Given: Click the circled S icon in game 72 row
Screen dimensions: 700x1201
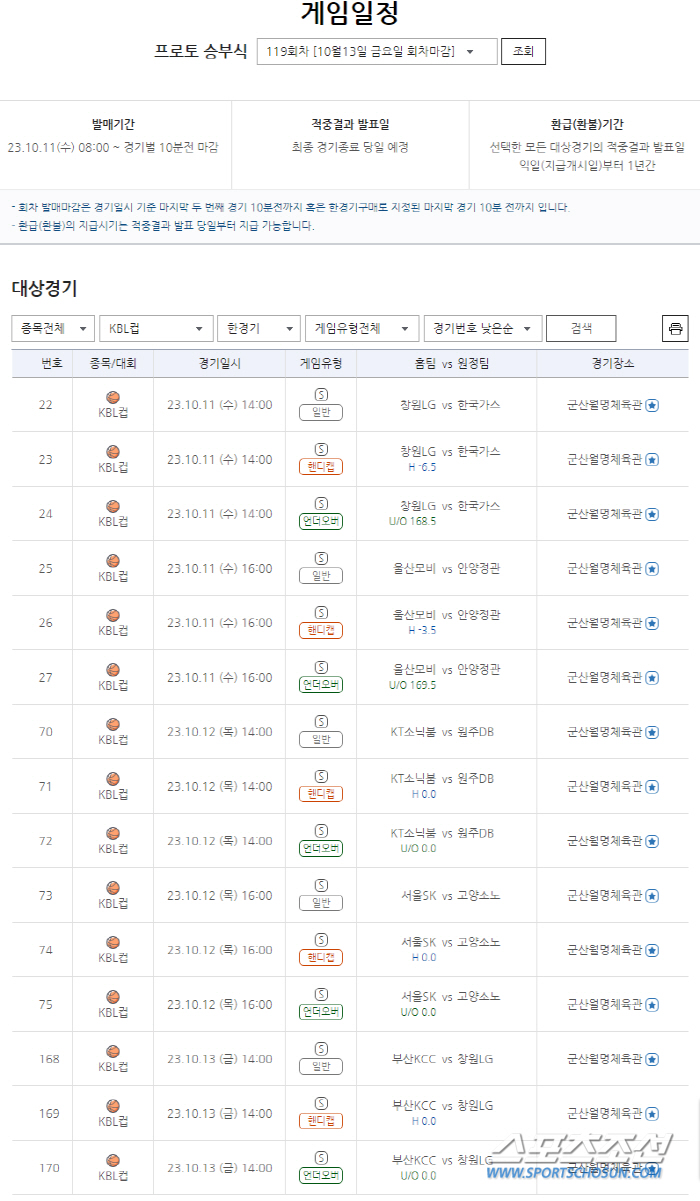Looking at the screenshot, I should (321, 831).
